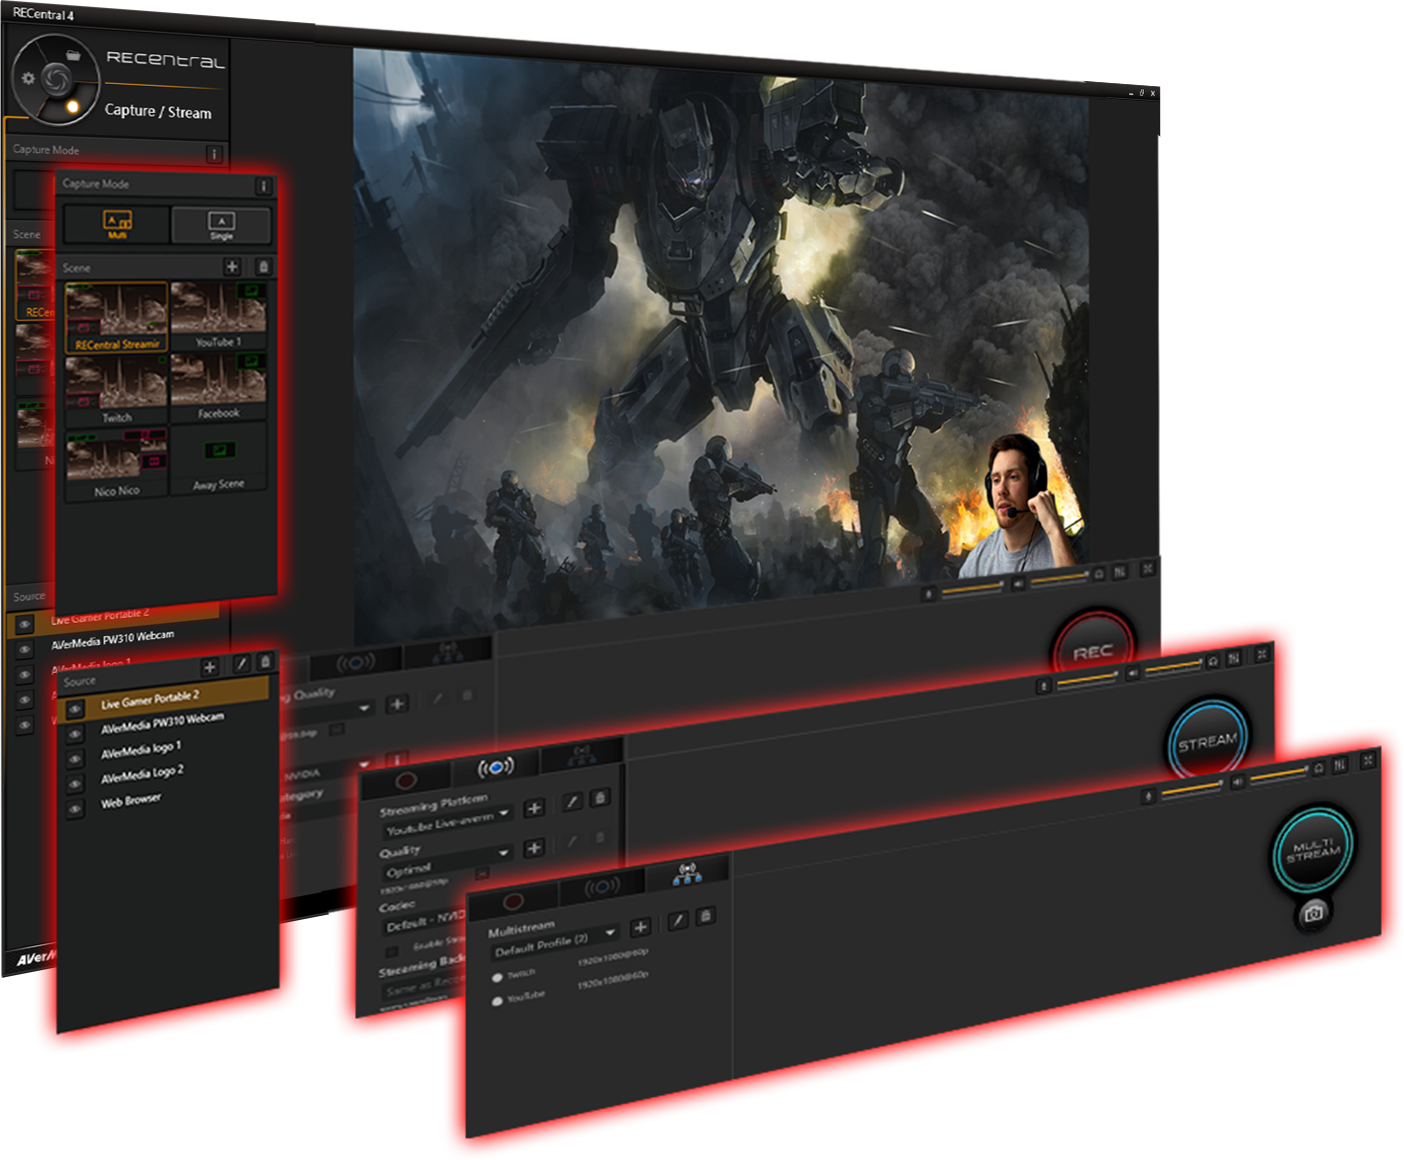Image resolution: width=1404 pixels, height=1160 pixels.
Task: Click the Capture Mode info icon in the main window
Action: click(x=213, y=154)
